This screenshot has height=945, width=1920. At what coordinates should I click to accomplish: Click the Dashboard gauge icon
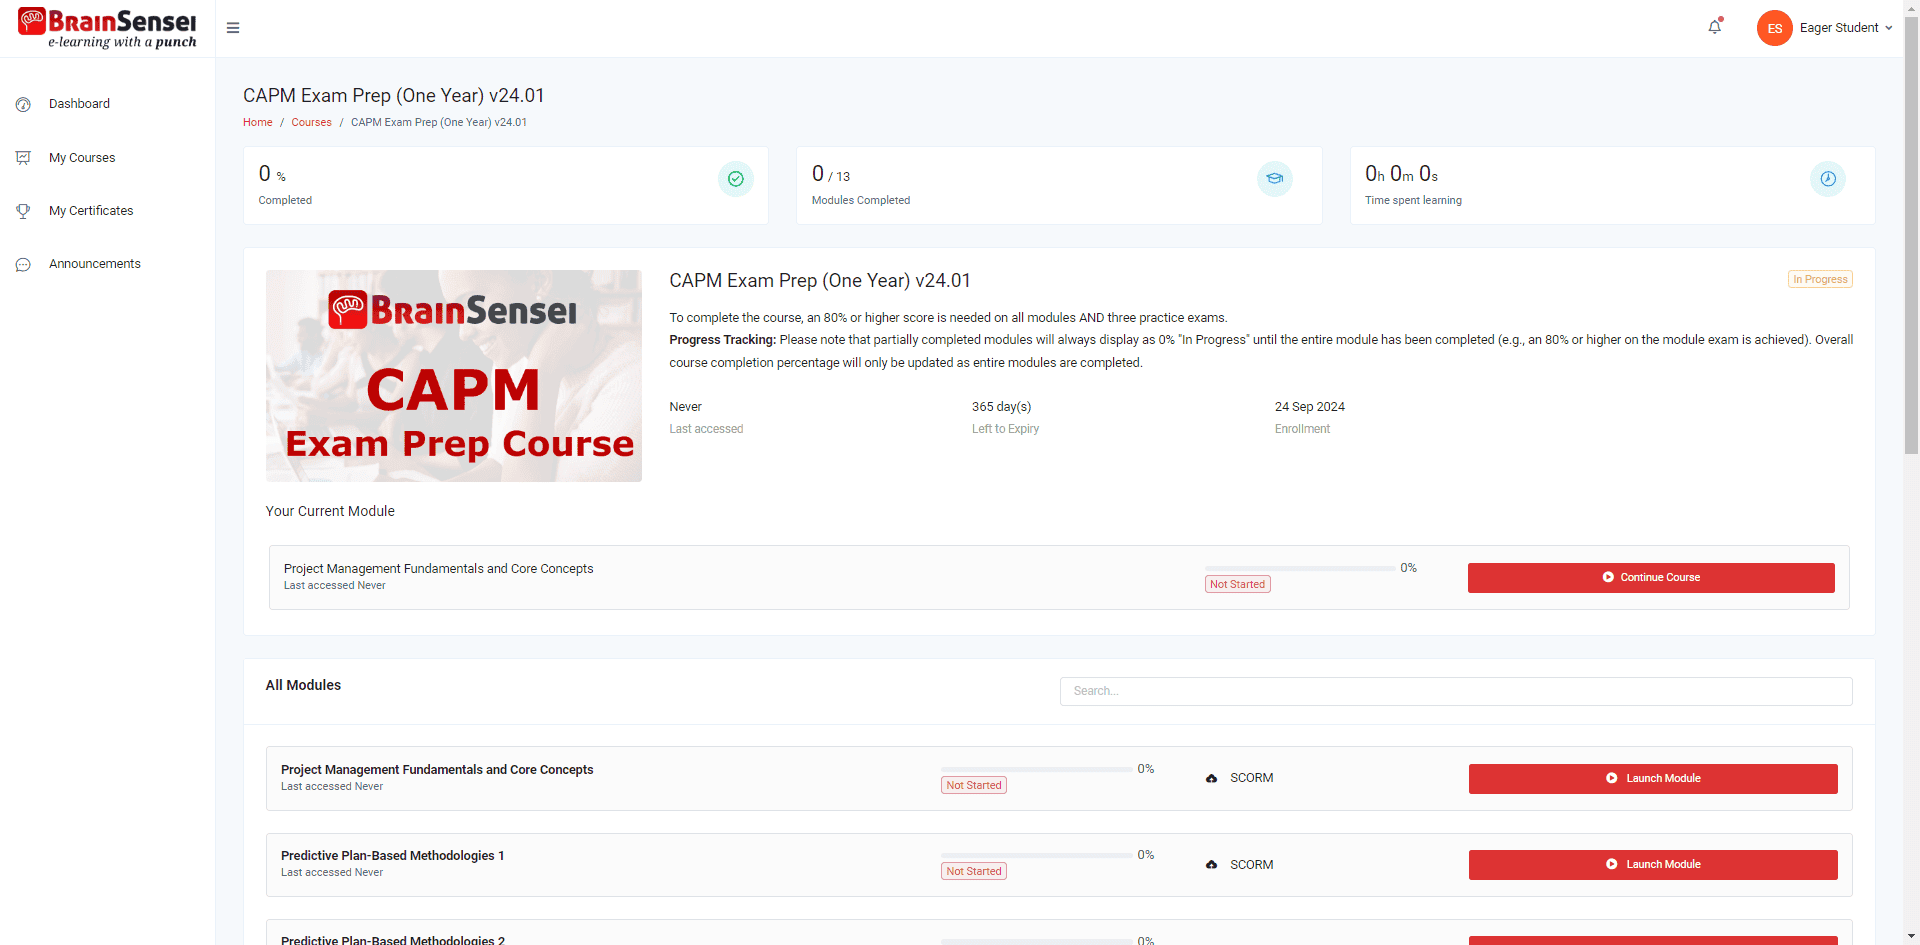point(24,104)
